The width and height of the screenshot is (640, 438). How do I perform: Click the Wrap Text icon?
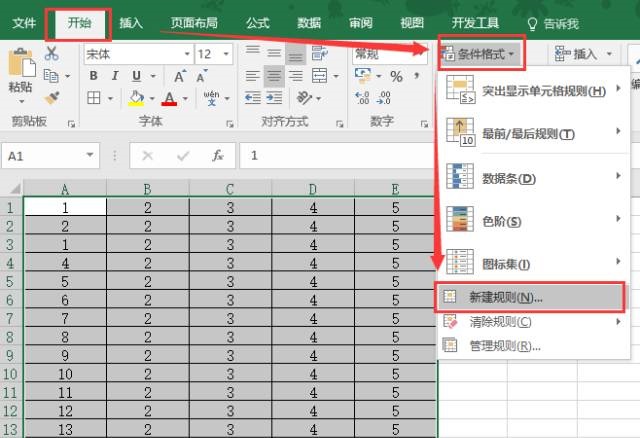click(320, 53)
